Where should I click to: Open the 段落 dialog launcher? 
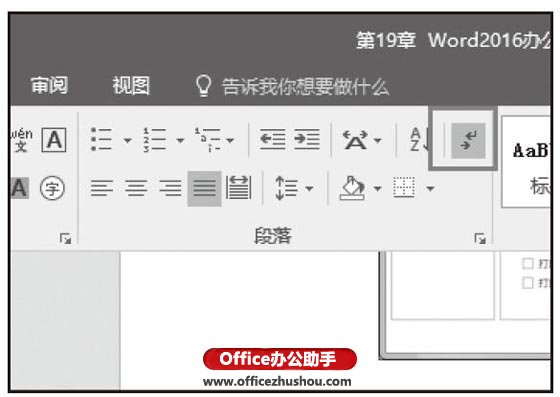[480, 238]
